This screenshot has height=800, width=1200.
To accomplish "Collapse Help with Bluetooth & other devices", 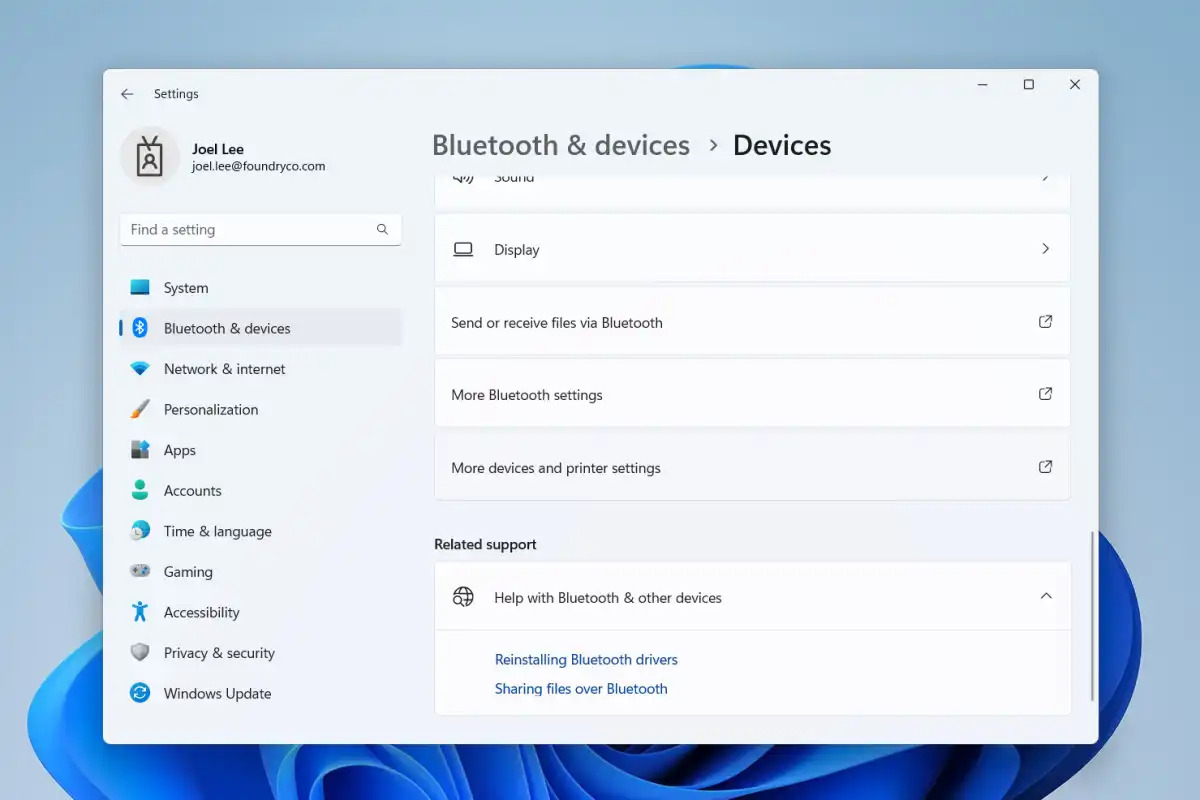I will point(1046,596).
